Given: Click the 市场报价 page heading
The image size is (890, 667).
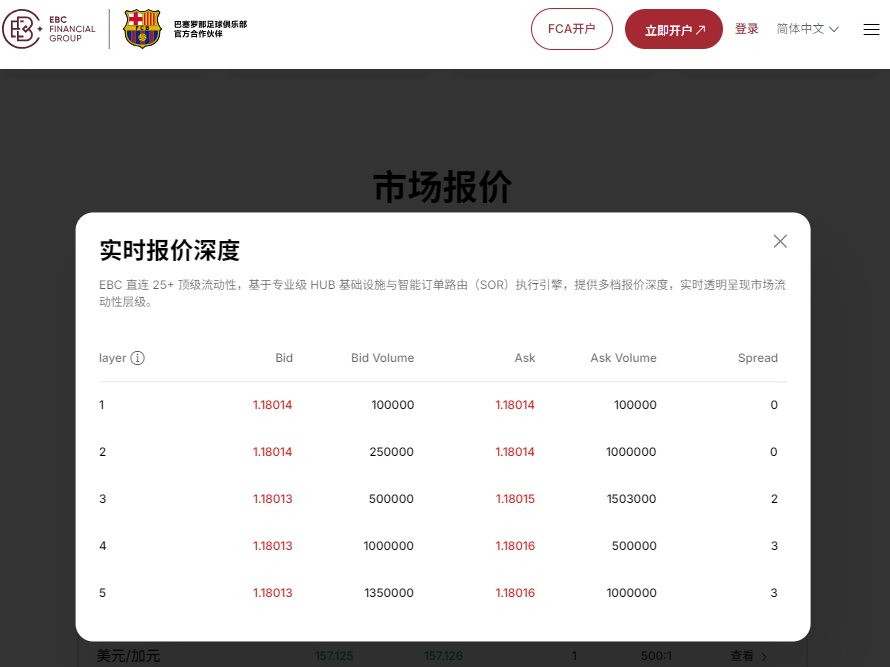Looking at the screenshot, I should (443, 187).
